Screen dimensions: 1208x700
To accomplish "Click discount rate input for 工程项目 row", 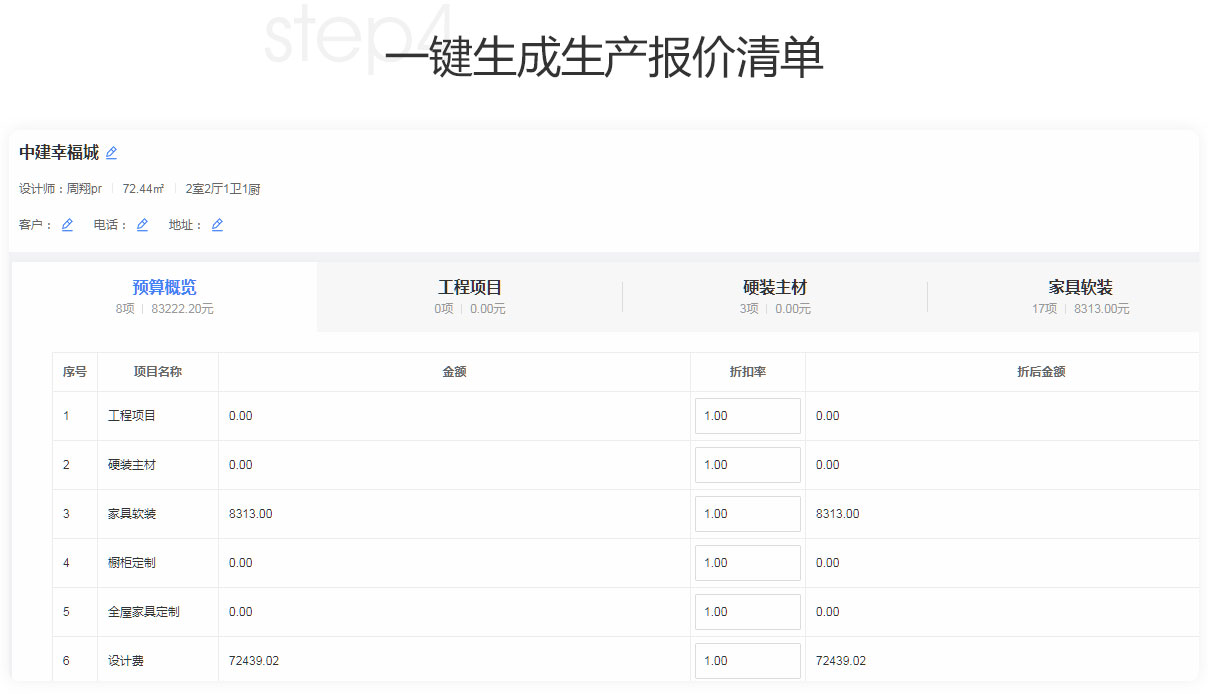I will [747, 416].
